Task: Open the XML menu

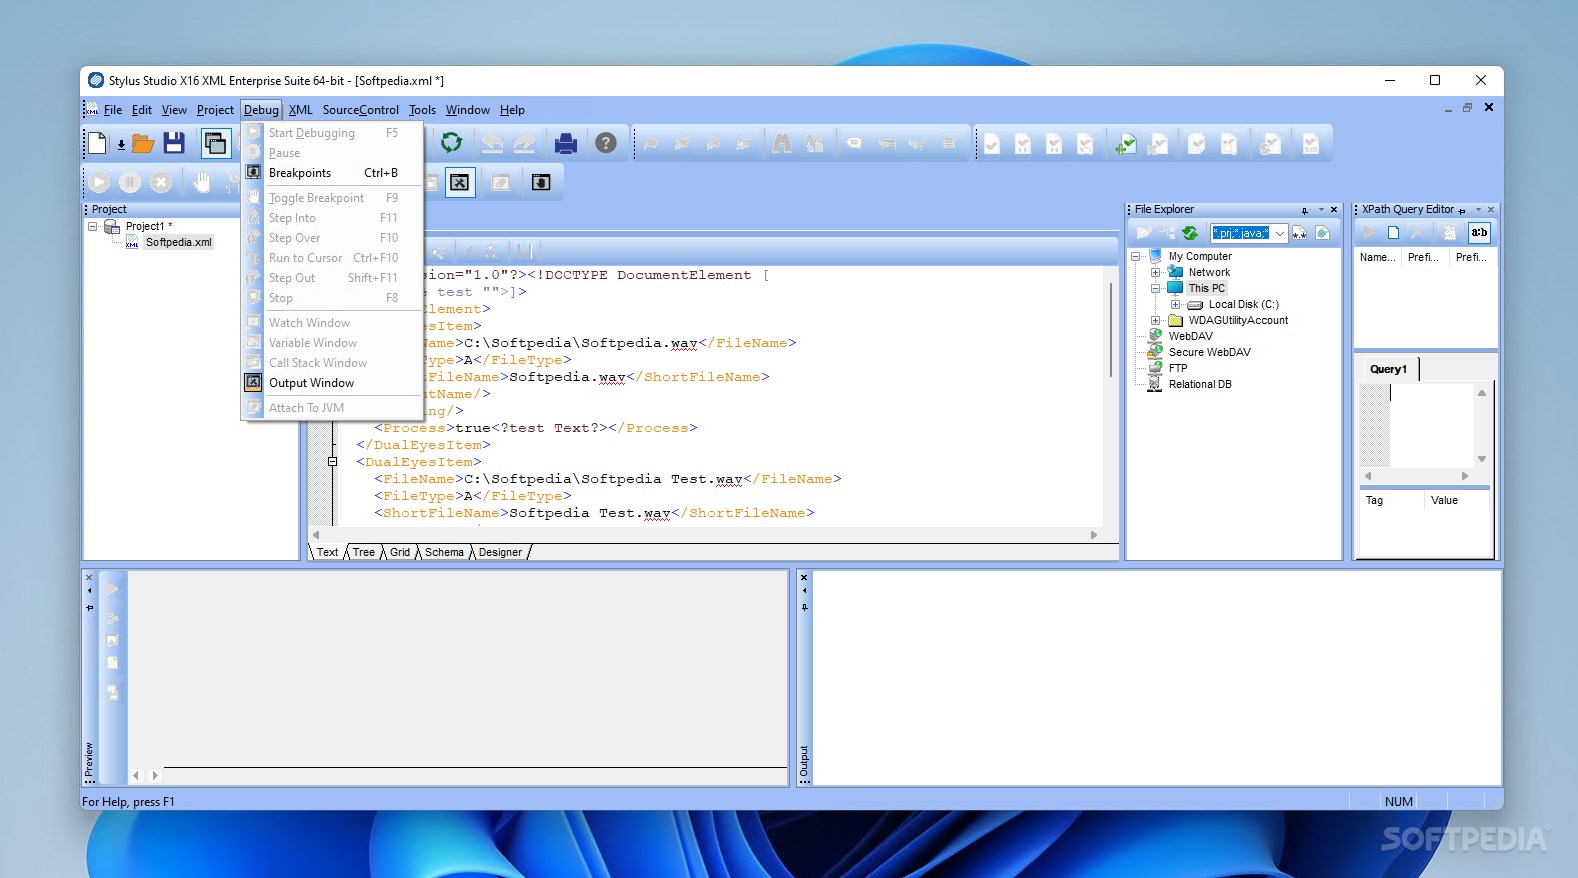Action: click(x=300, y=110)
